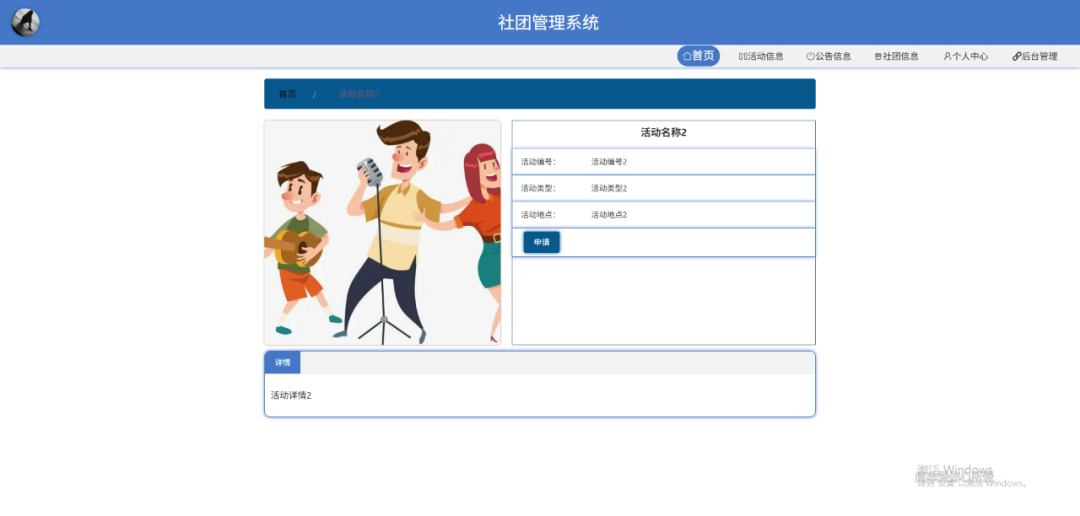This screenshot has width=1080, height=516.
Task: Click the 活动编号： label
Action: pyautogui.click(x=538, y=162)
